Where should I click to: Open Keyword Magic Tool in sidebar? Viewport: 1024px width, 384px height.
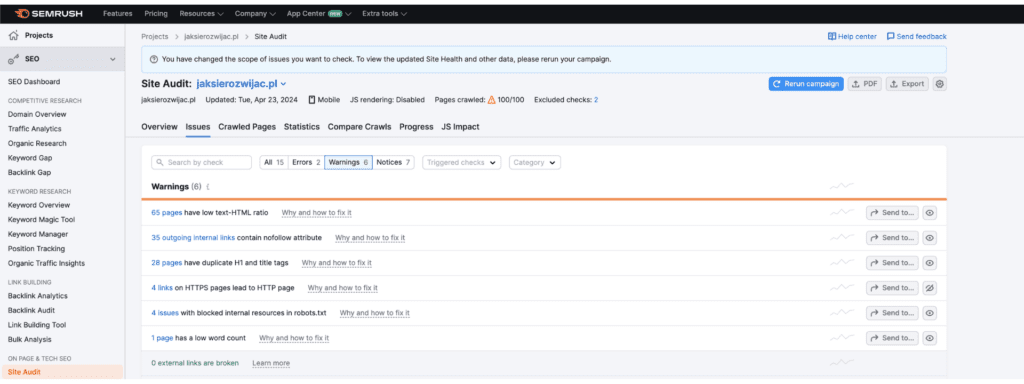coord(41,219)
